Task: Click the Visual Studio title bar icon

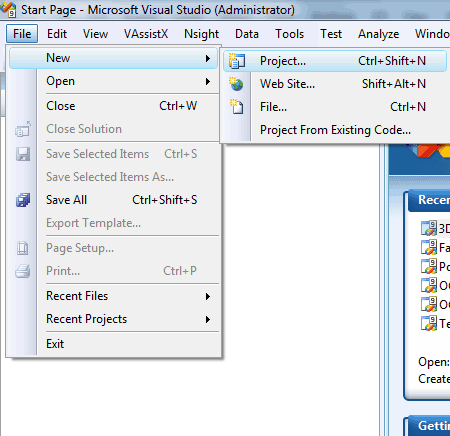Action: [x=8, y=9]
